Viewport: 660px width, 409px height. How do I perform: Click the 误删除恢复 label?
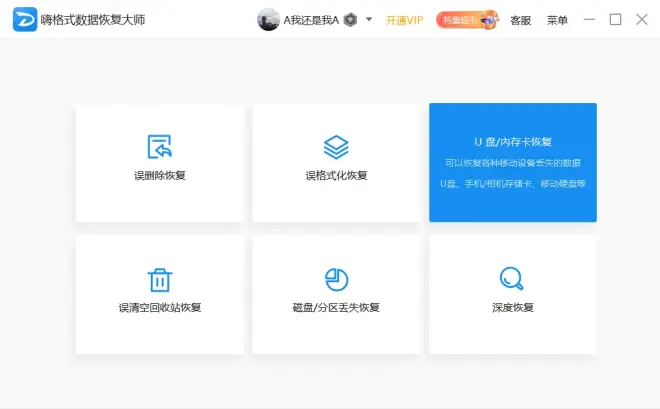(x=160, y=175)
